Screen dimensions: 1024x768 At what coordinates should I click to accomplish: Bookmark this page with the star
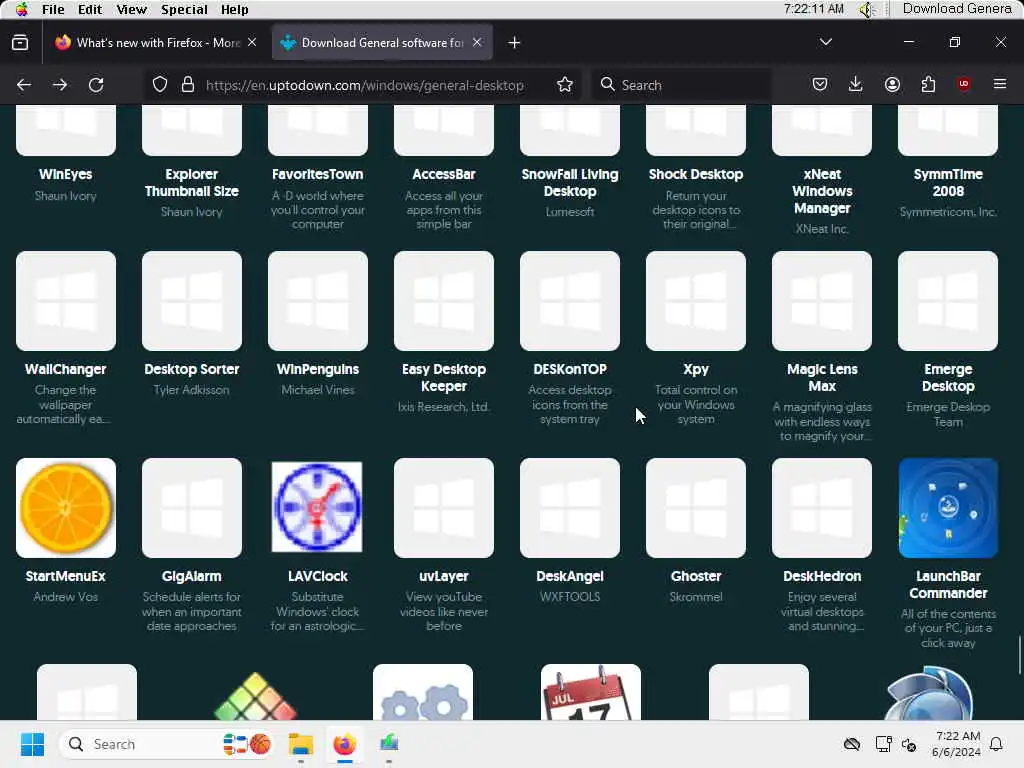[x=565, y=85]
